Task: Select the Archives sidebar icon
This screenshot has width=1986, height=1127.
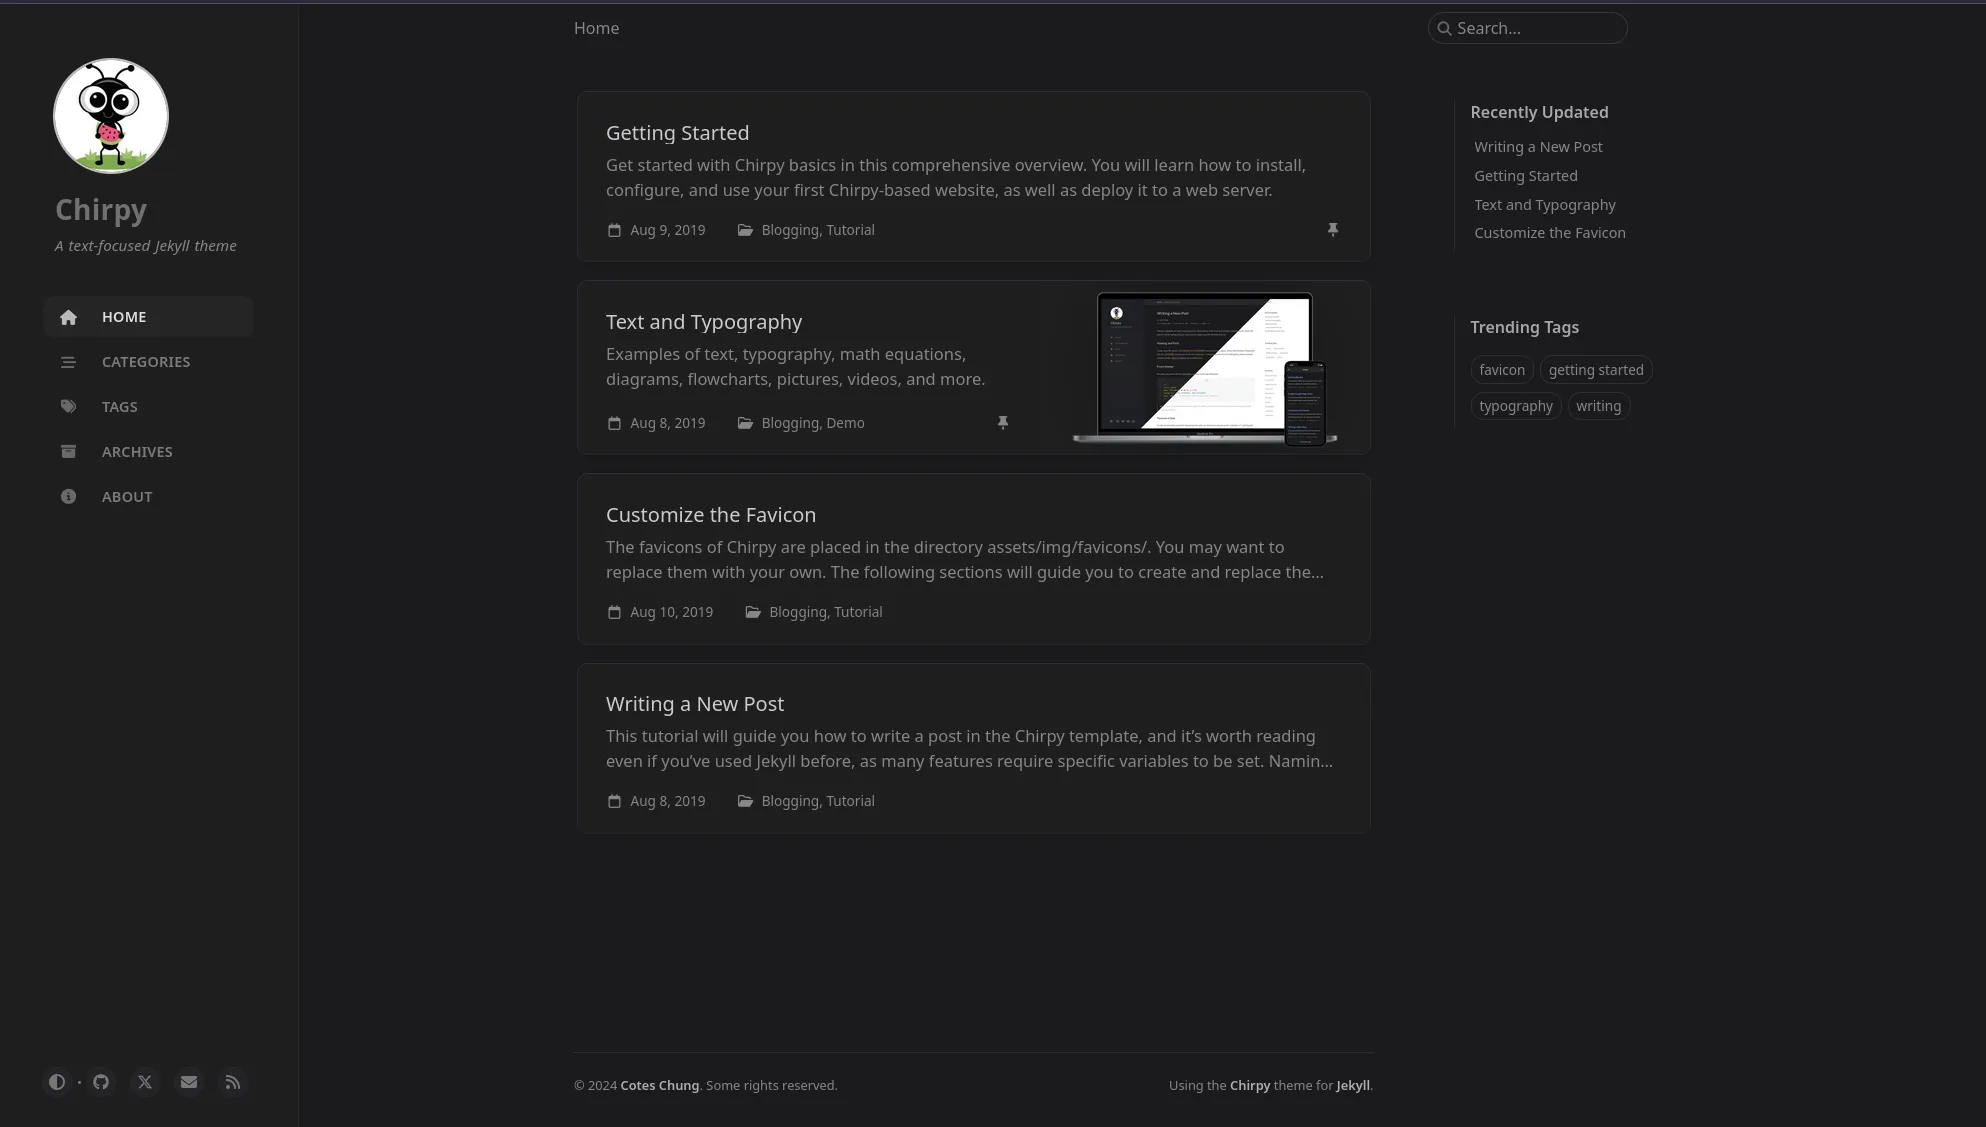Action: point(68,451)
